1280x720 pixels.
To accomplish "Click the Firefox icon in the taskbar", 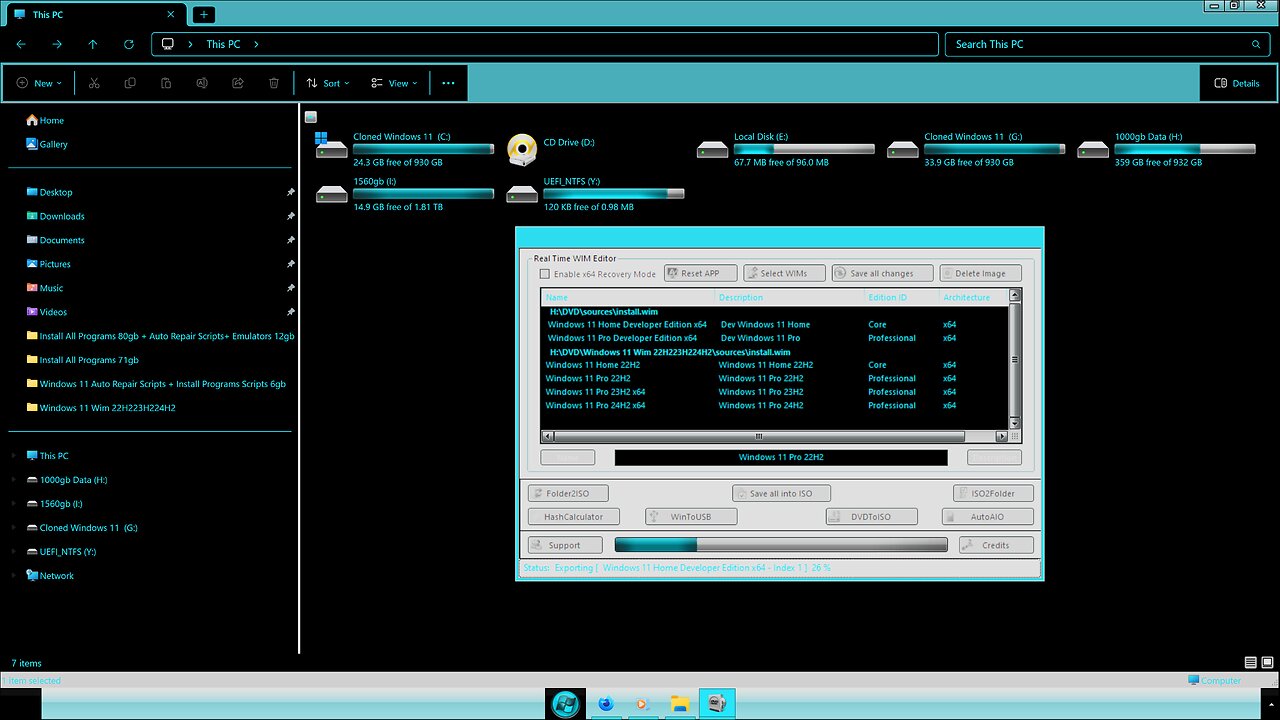I will click(605, 704).
